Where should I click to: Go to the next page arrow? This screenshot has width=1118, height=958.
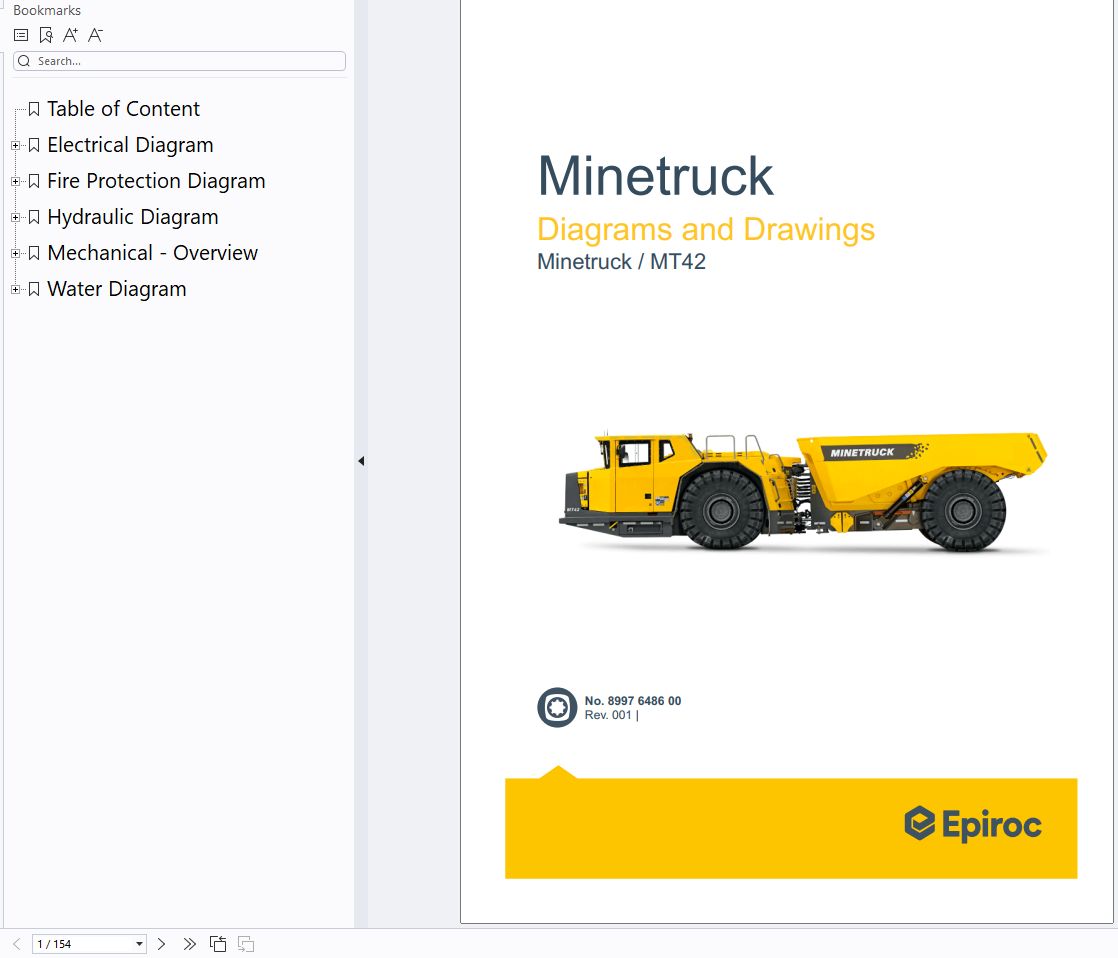(x=161, y=944)
